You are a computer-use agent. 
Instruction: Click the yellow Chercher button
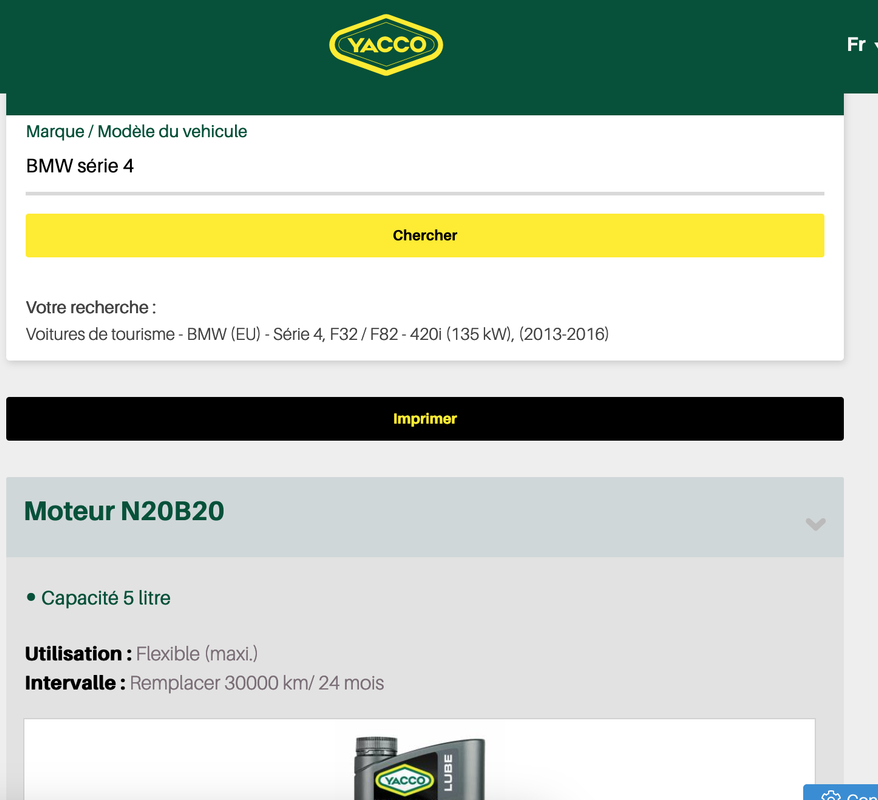[x=424, y=235]
